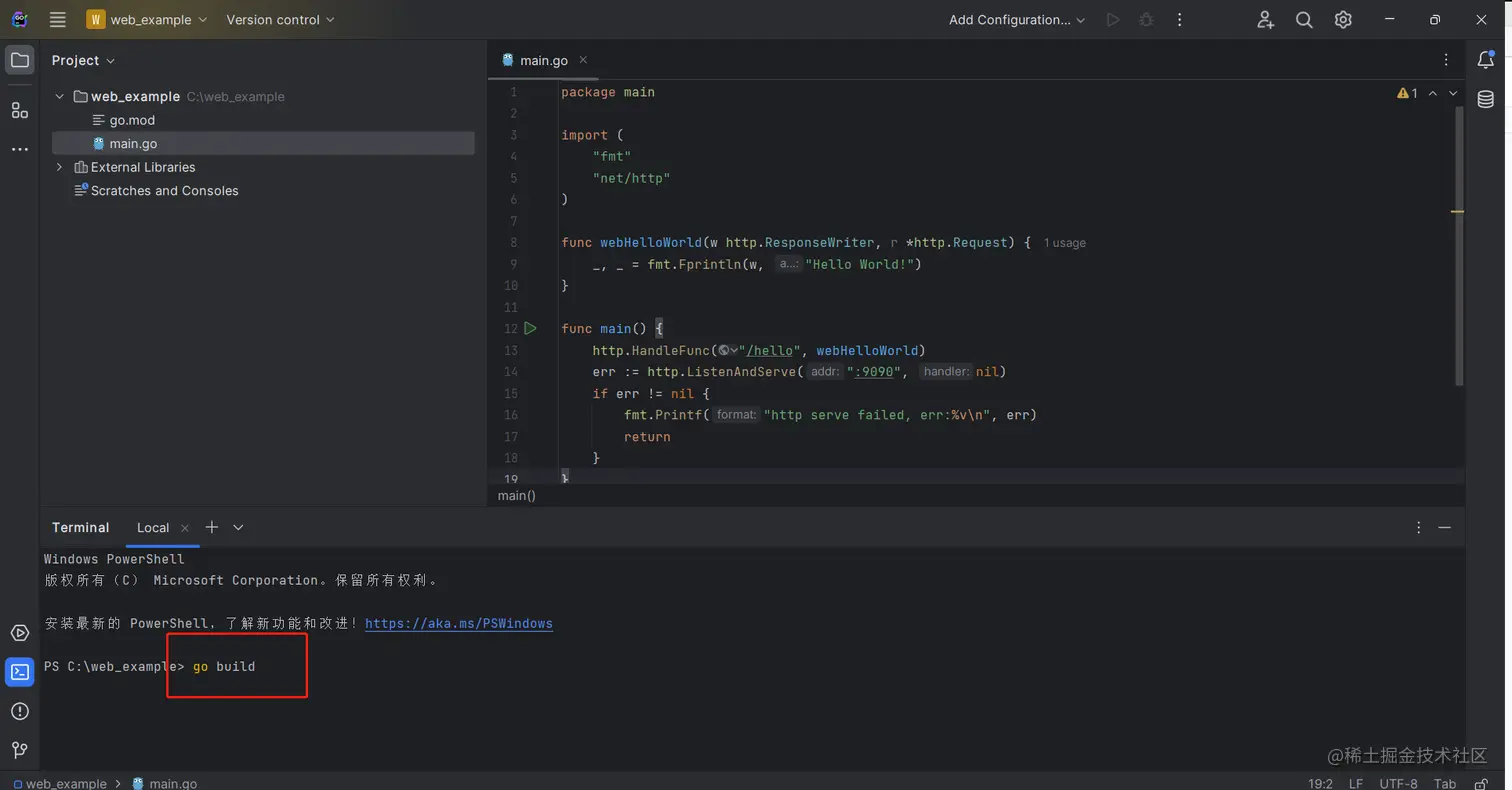Open the Code With Me icon
The width and height of the screenshot is (1512, 790).
point(1266,20)
